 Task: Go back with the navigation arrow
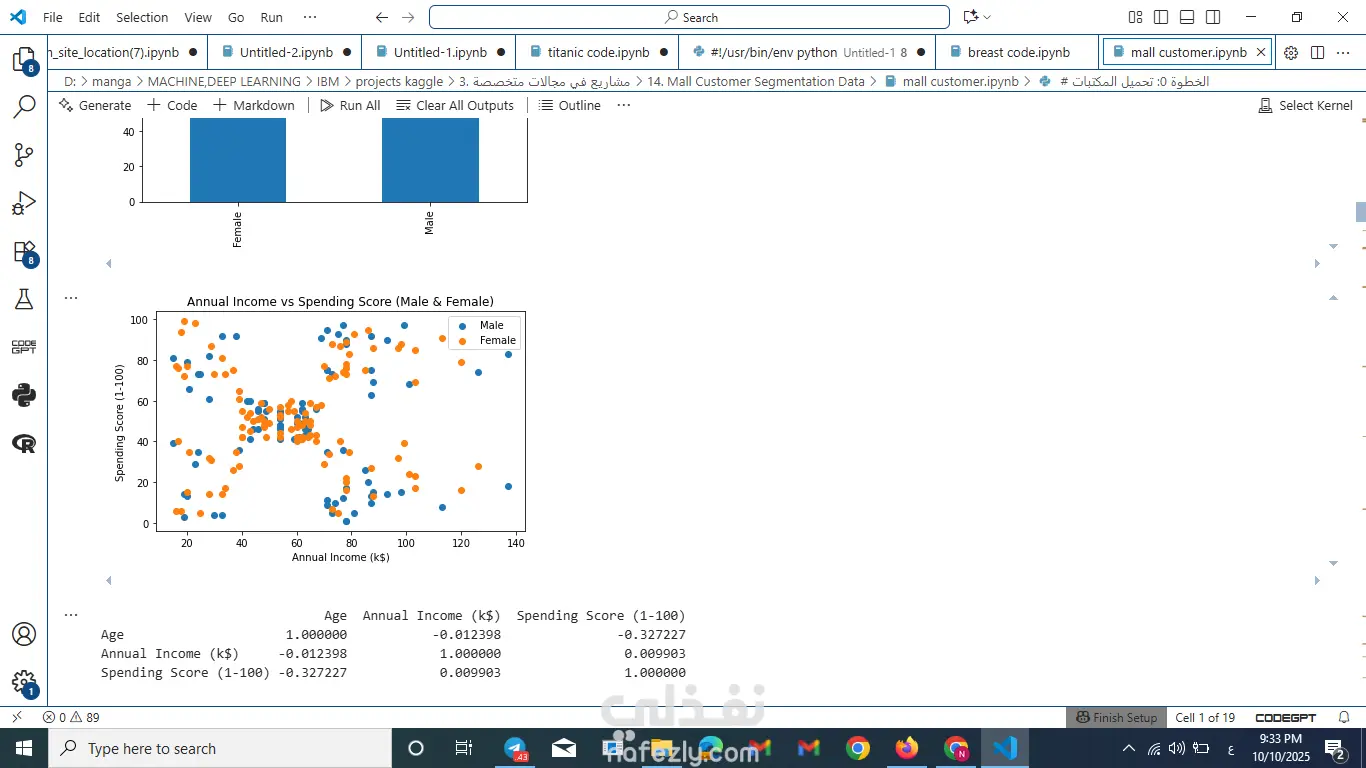click(382, 17)
